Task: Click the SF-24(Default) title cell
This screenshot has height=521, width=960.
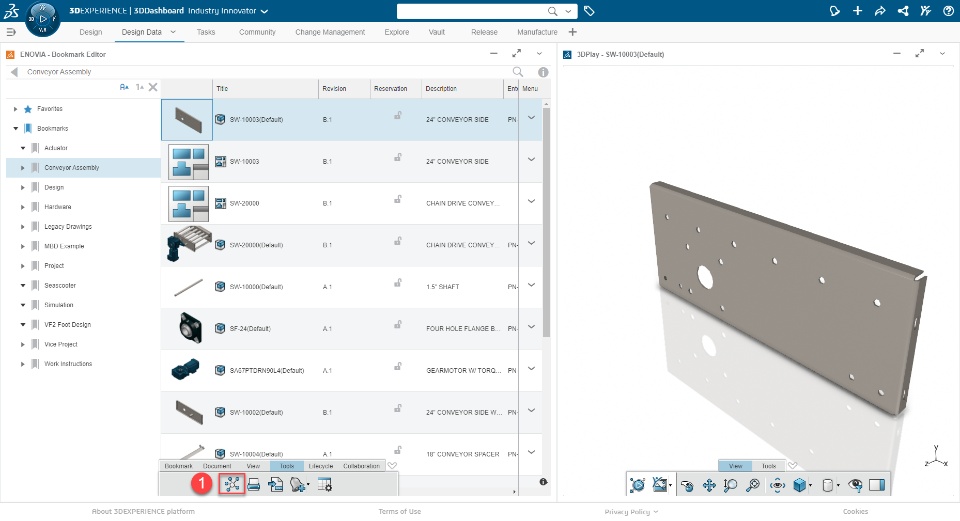Action: pyautogui.click(x=250, y=329)
